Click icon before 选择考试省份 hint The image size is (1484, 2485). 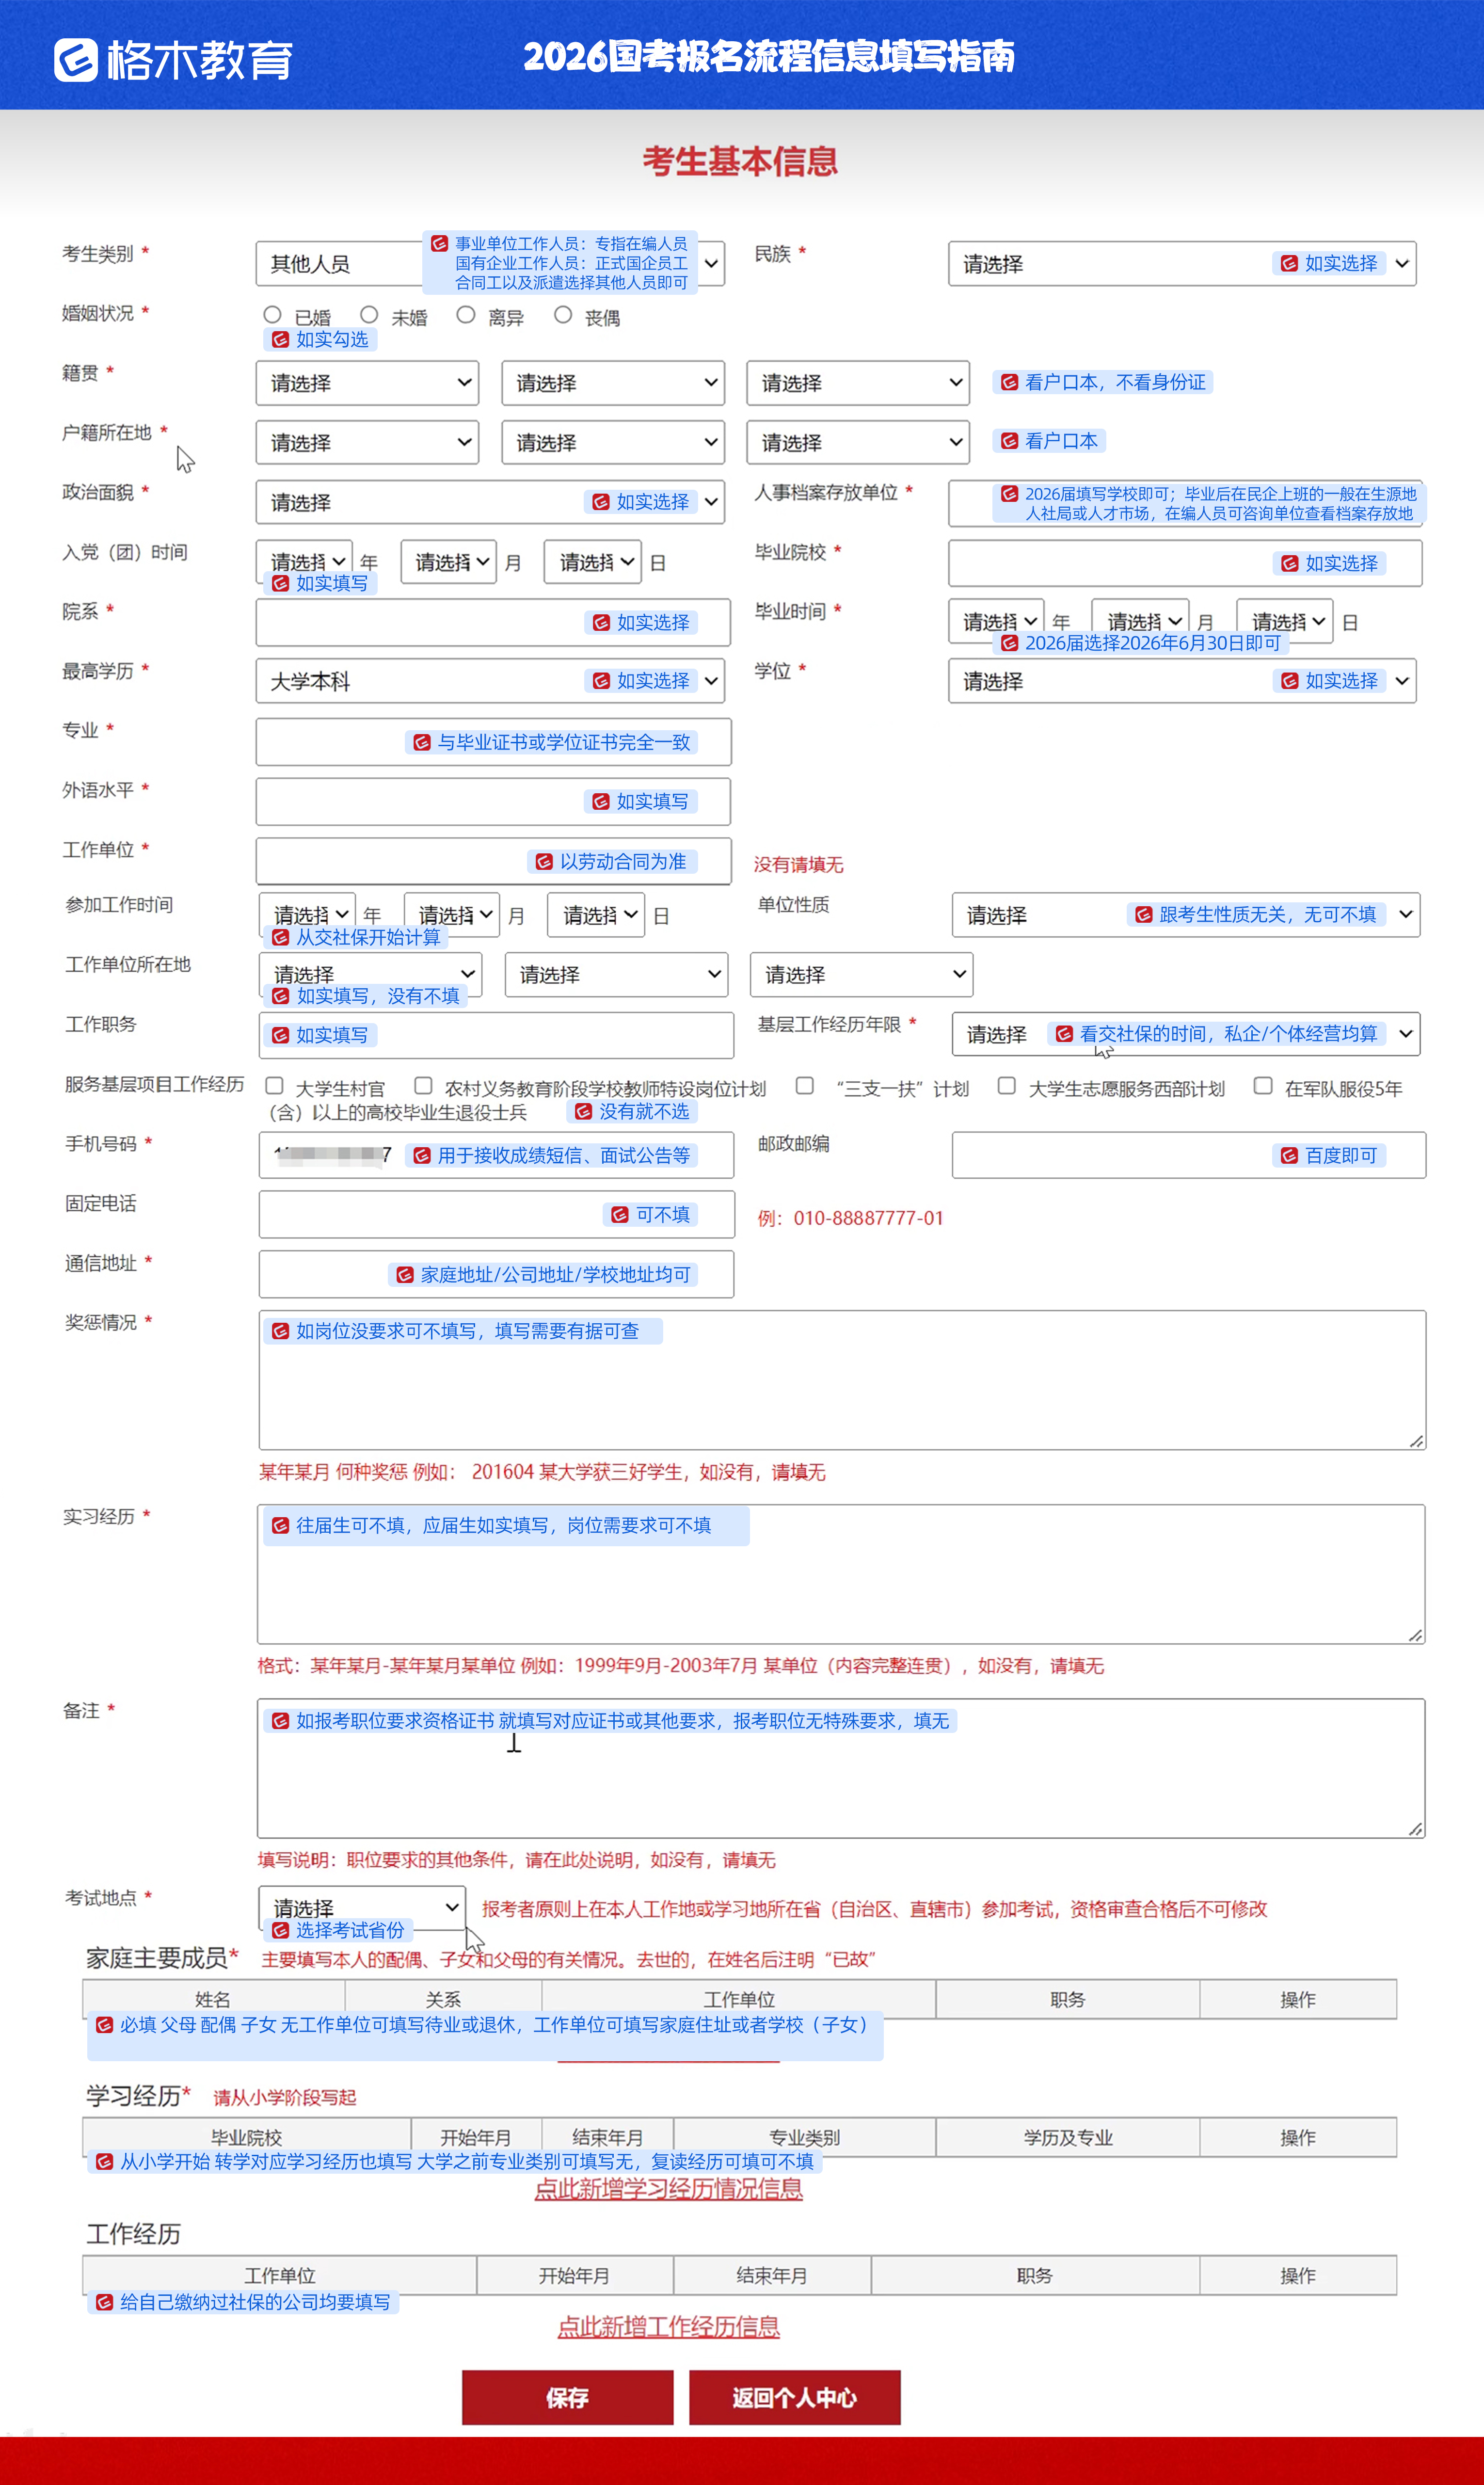[281, 1930]
